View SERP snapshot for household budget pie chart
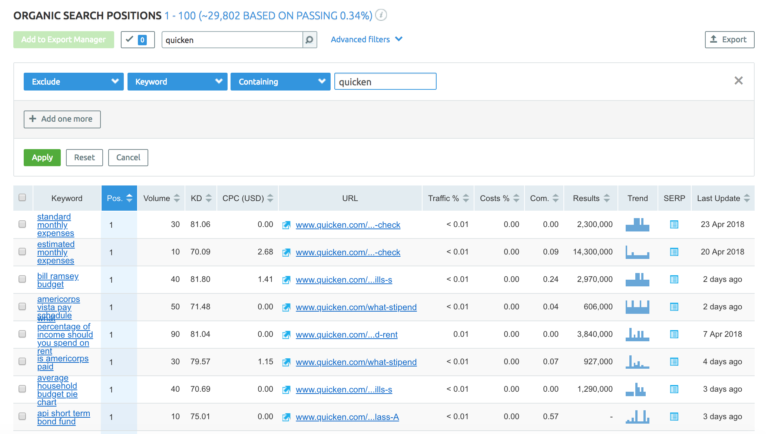The image size is (768, 434). pyautogui.click(x=674, y=389)
